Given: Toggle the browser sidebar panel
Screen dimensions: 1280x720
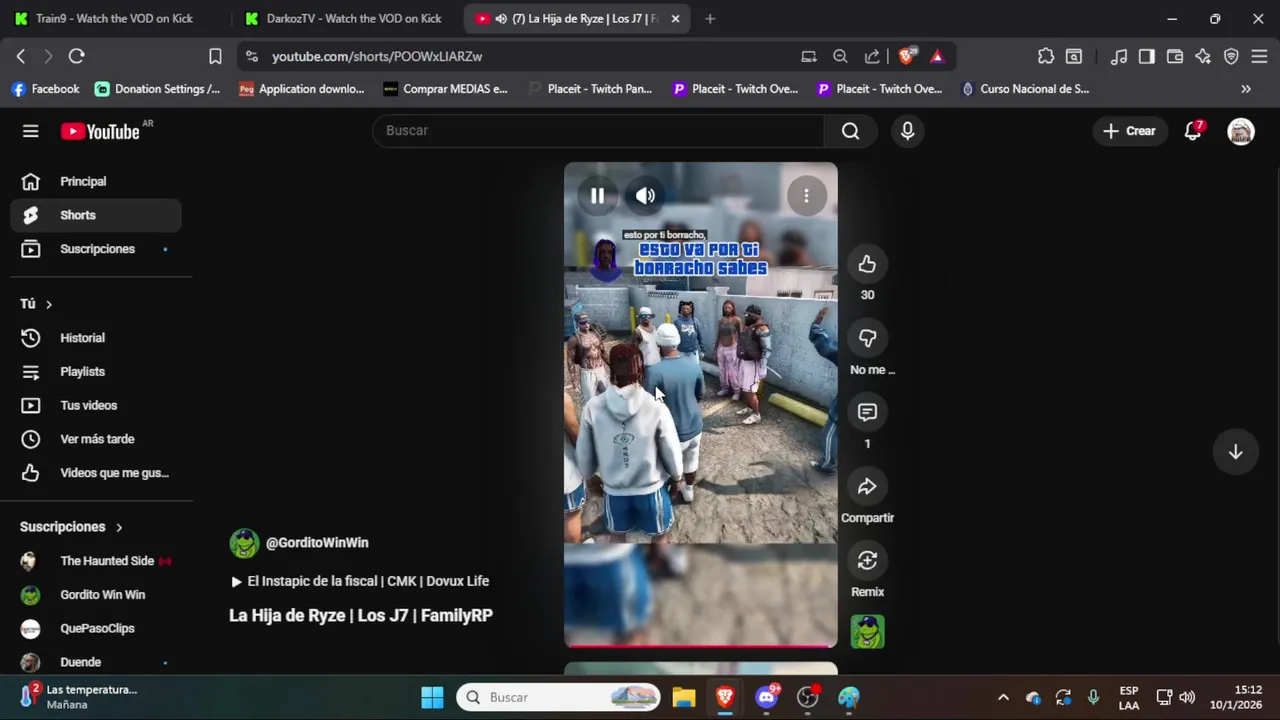Looking at the screenshot, I should [x=1147, y=57].
